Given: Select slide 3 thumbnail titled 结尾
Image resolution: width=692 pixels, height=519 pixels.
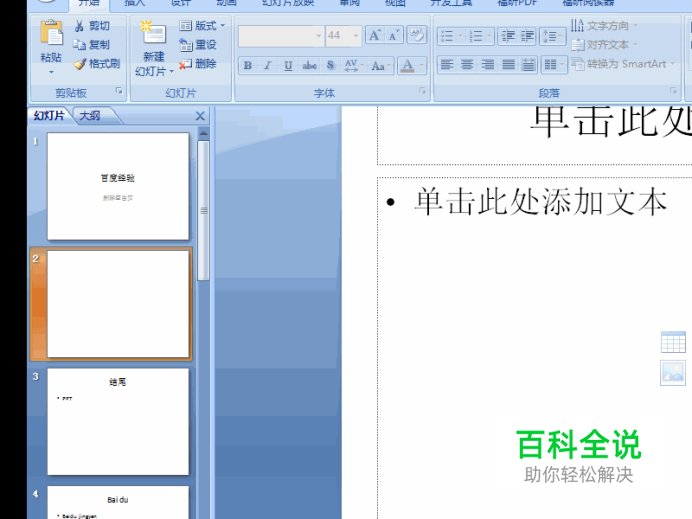Looking at the screenshot, I should pos(118,422).
